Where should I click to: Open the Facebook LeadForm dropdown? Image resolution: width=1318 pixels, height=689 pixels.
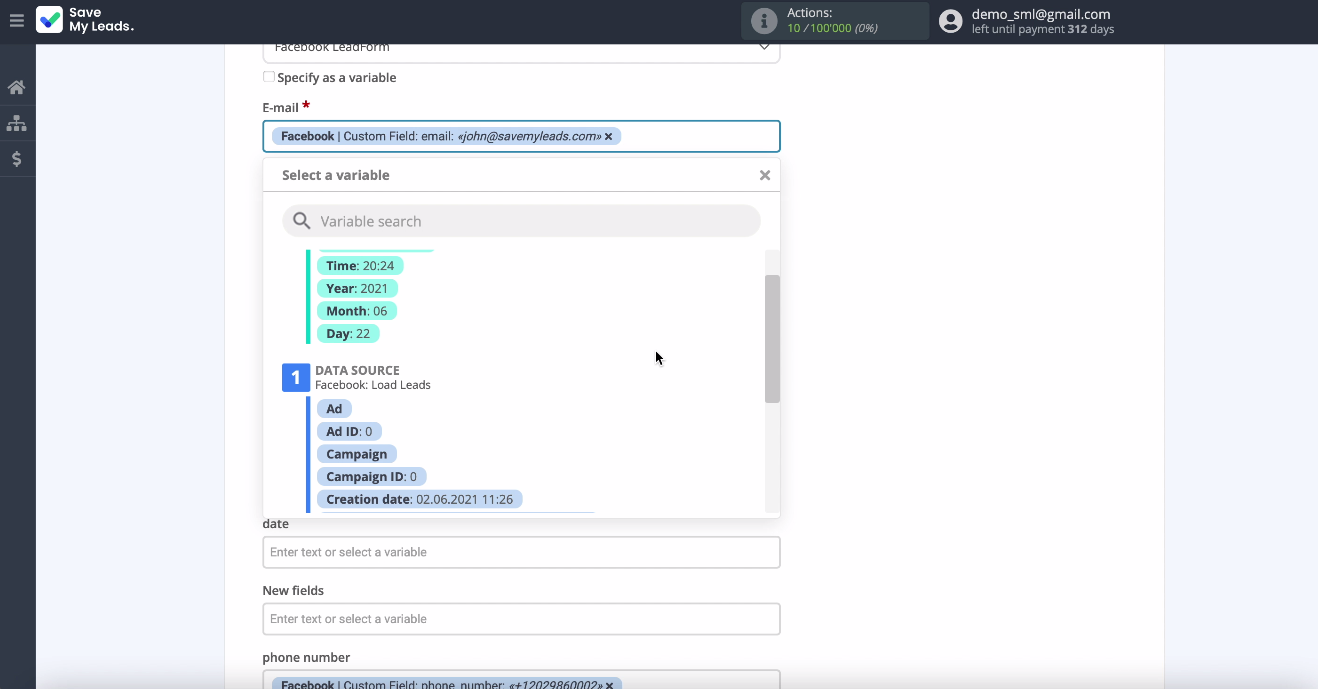[521, 48]
